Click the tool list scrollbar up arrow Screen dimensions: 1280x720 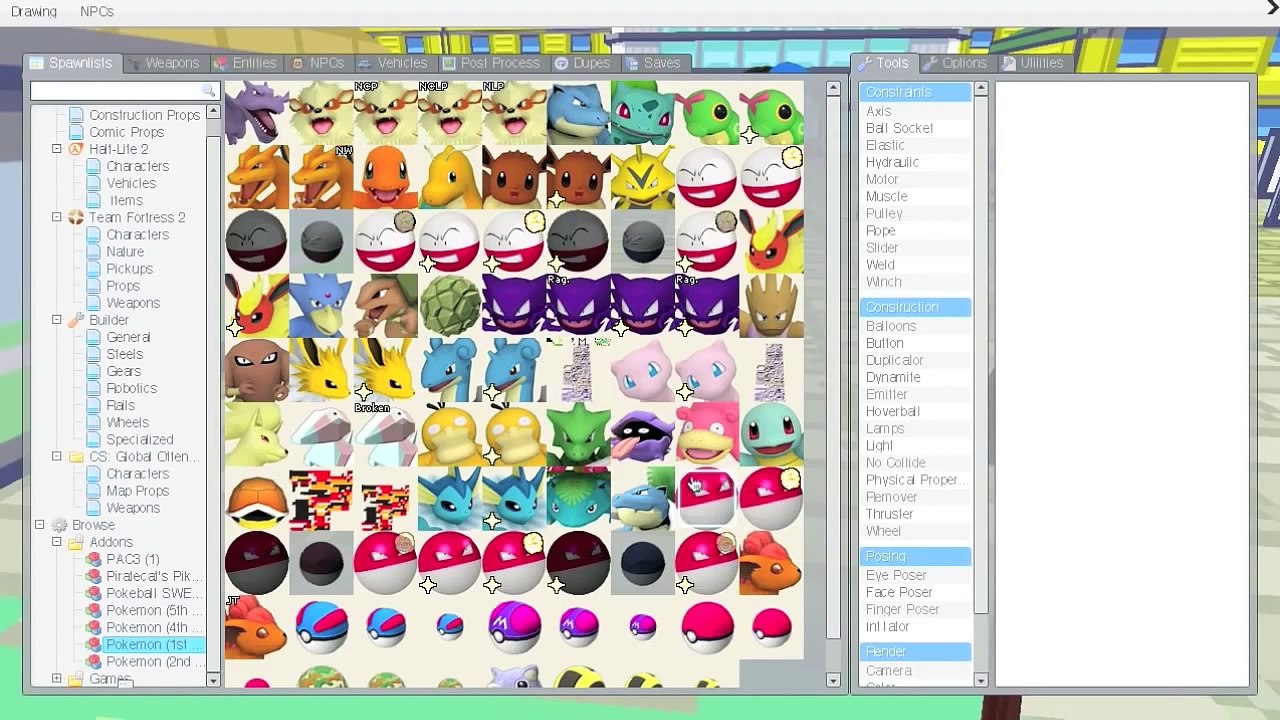tap(981, 89)
